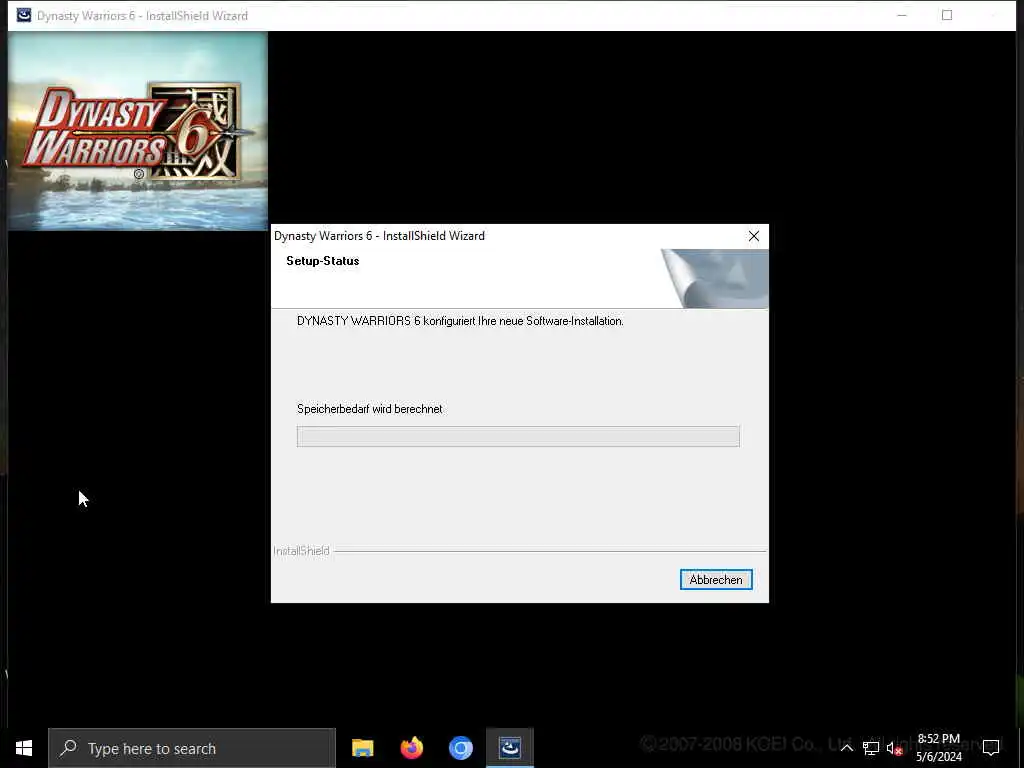Open the blue circle browser icon in taskbar

(x=460, y=748)
